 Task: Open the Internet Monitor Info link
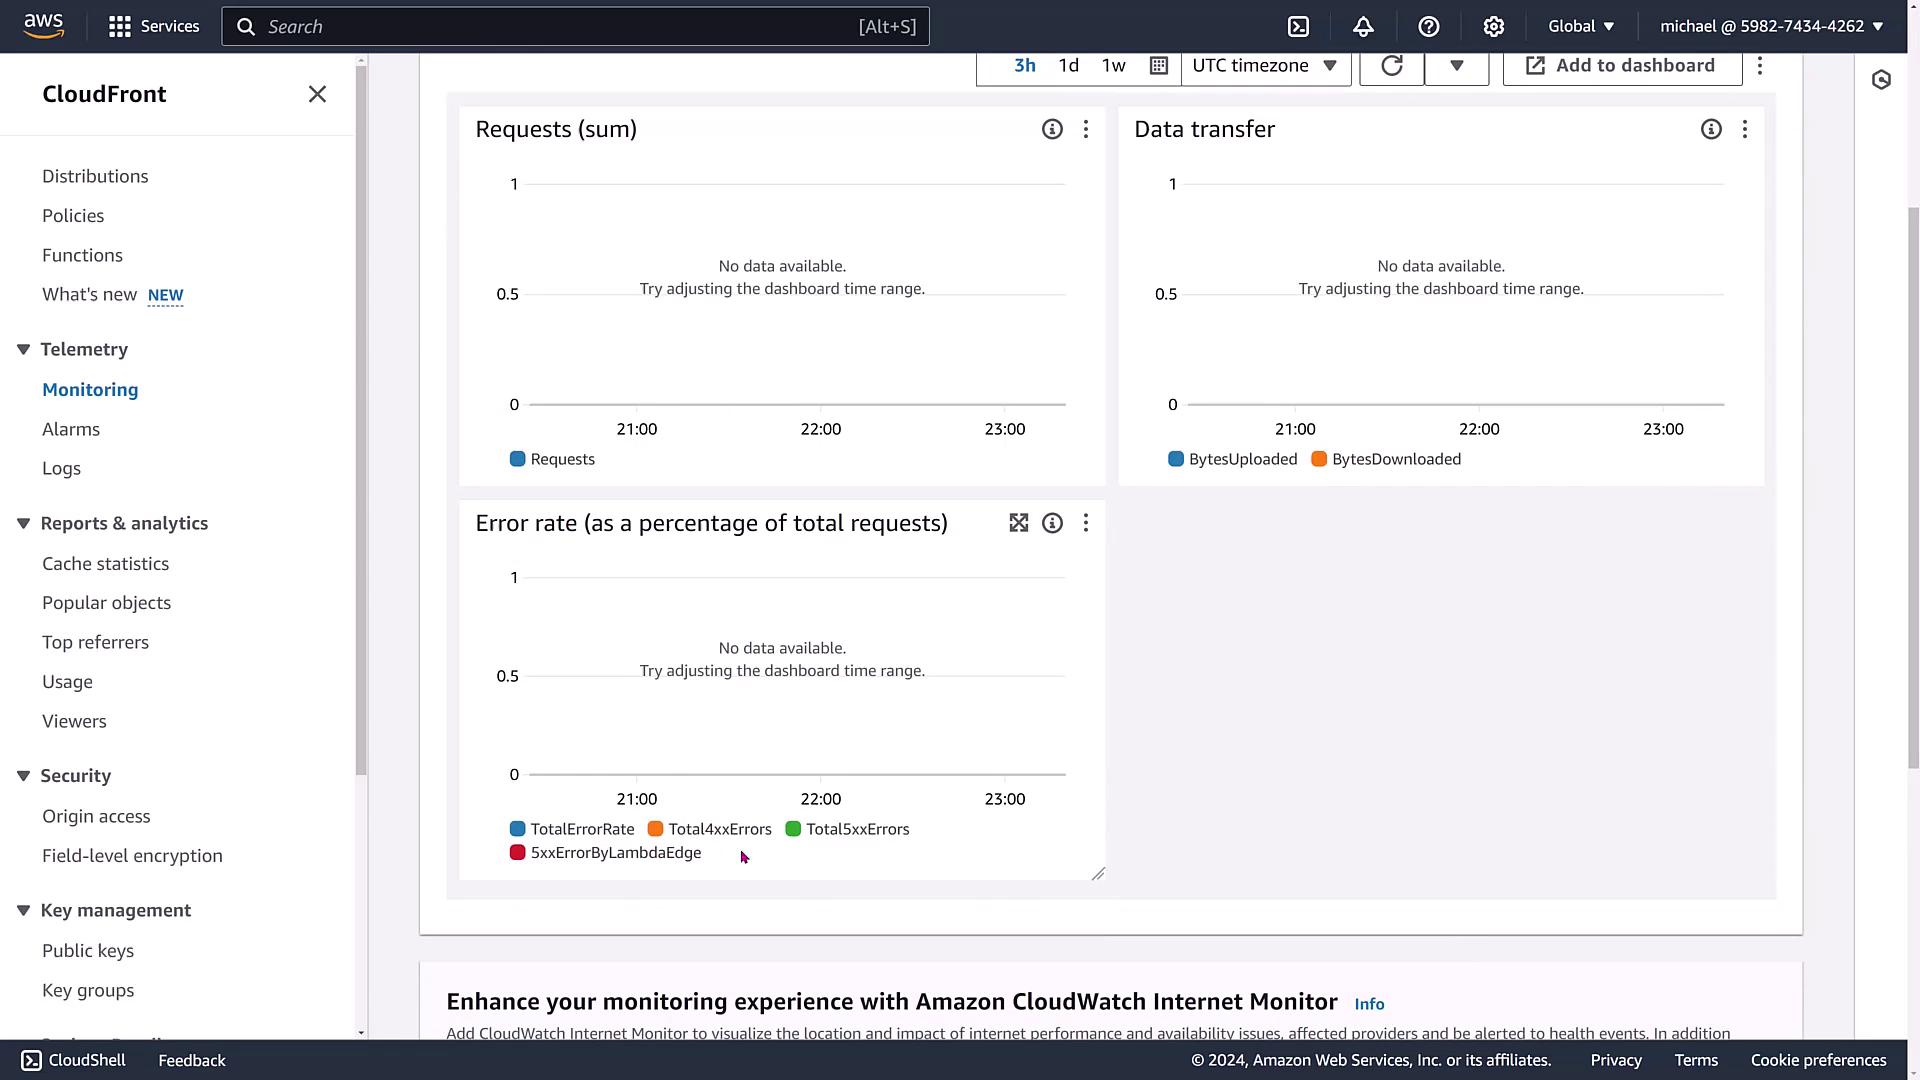pos(1369,1004)
